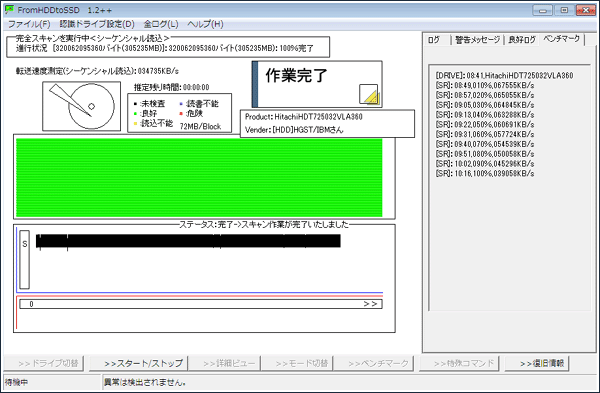The image size is (600, 393).
Task: Open the 認識ドライブ設定(D) menu
Action: pos(97,24)
